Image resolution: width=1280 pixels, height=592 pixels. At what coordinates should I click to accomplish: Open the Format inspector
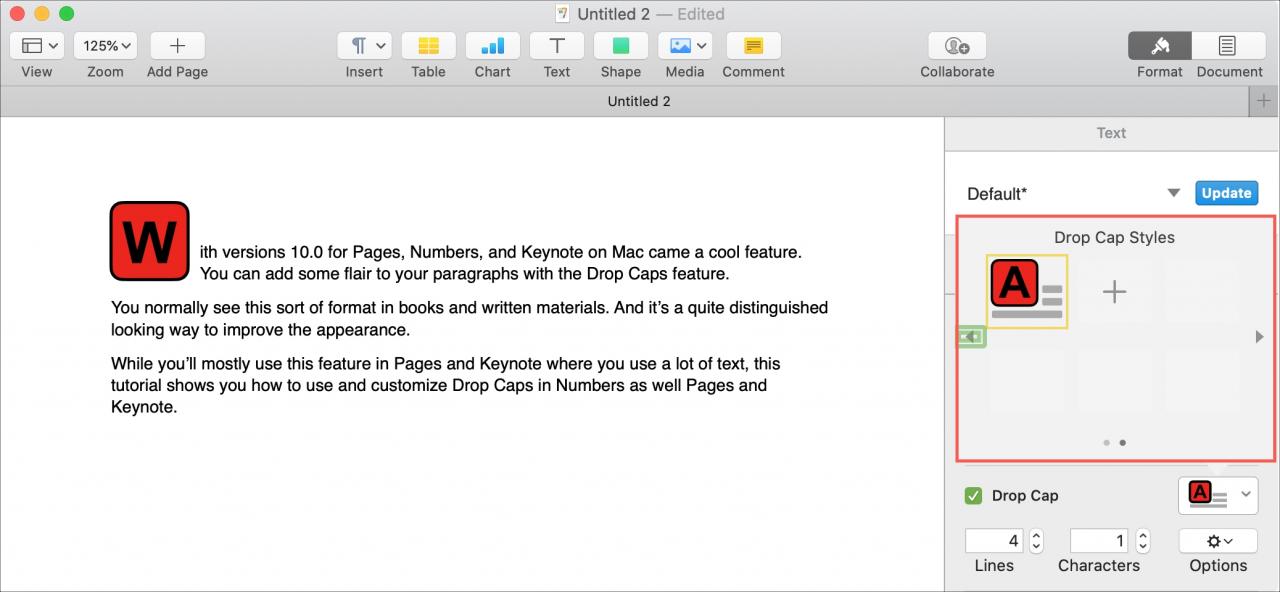(1160, 46)
